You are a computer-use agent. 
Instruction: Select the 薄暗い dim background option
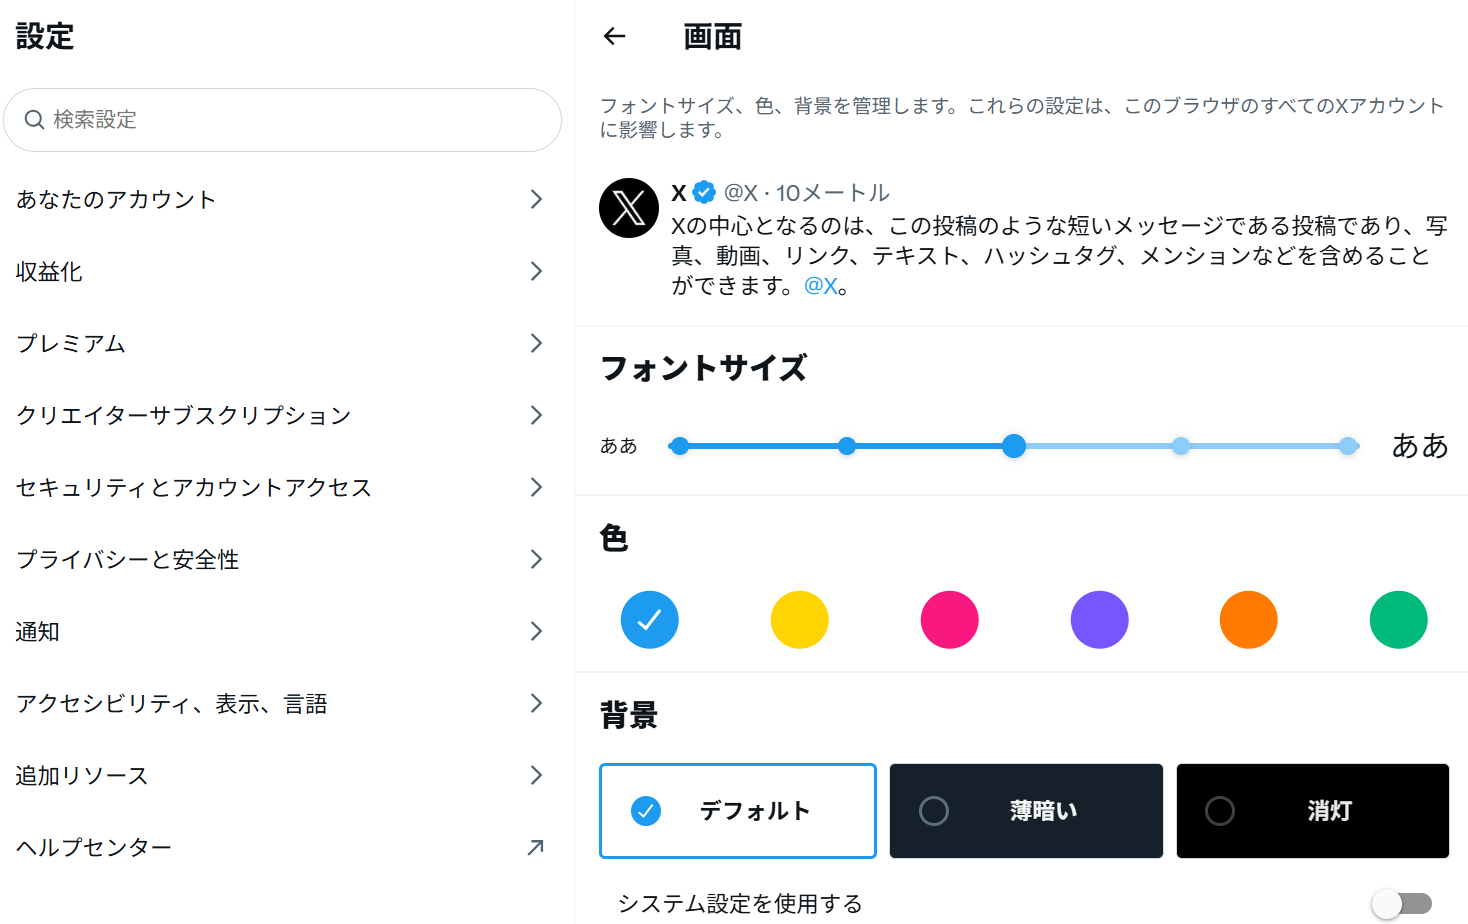(x=1026, y=811)
